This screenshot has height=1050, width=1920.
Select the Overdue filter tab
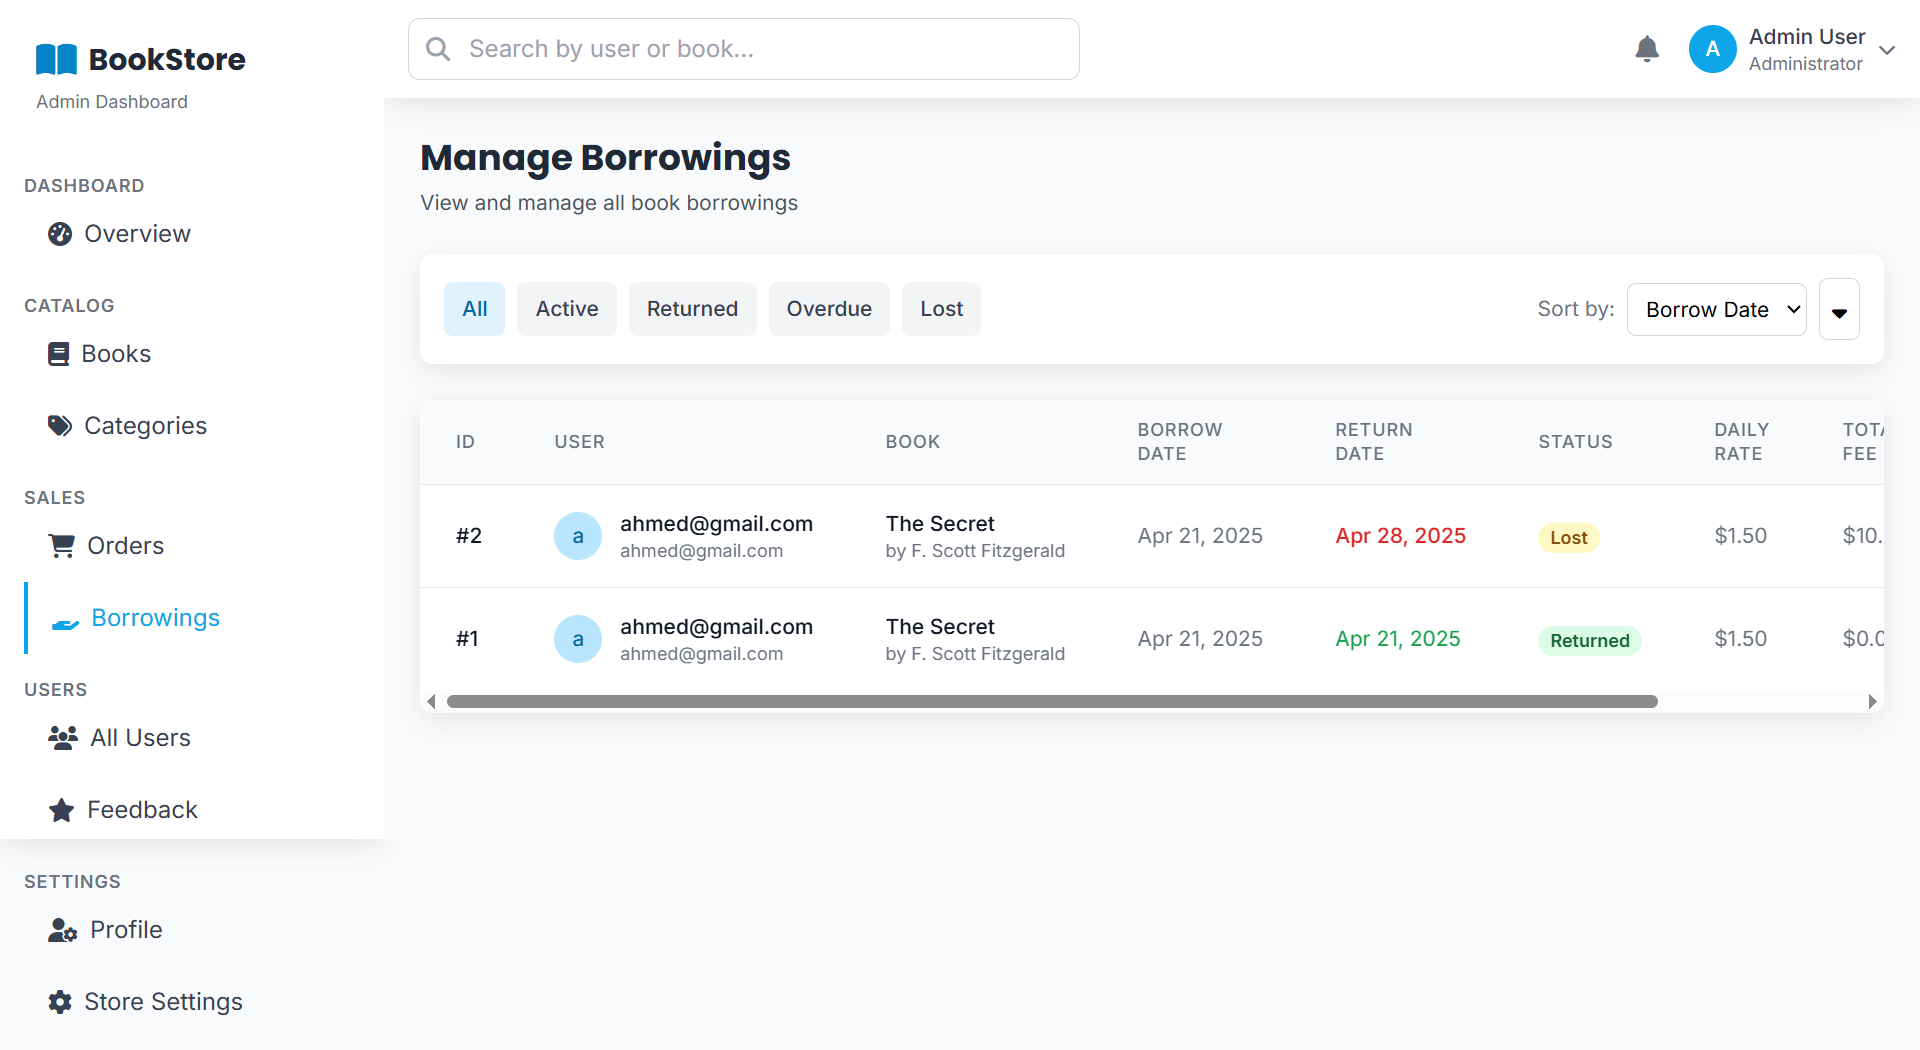828,310
